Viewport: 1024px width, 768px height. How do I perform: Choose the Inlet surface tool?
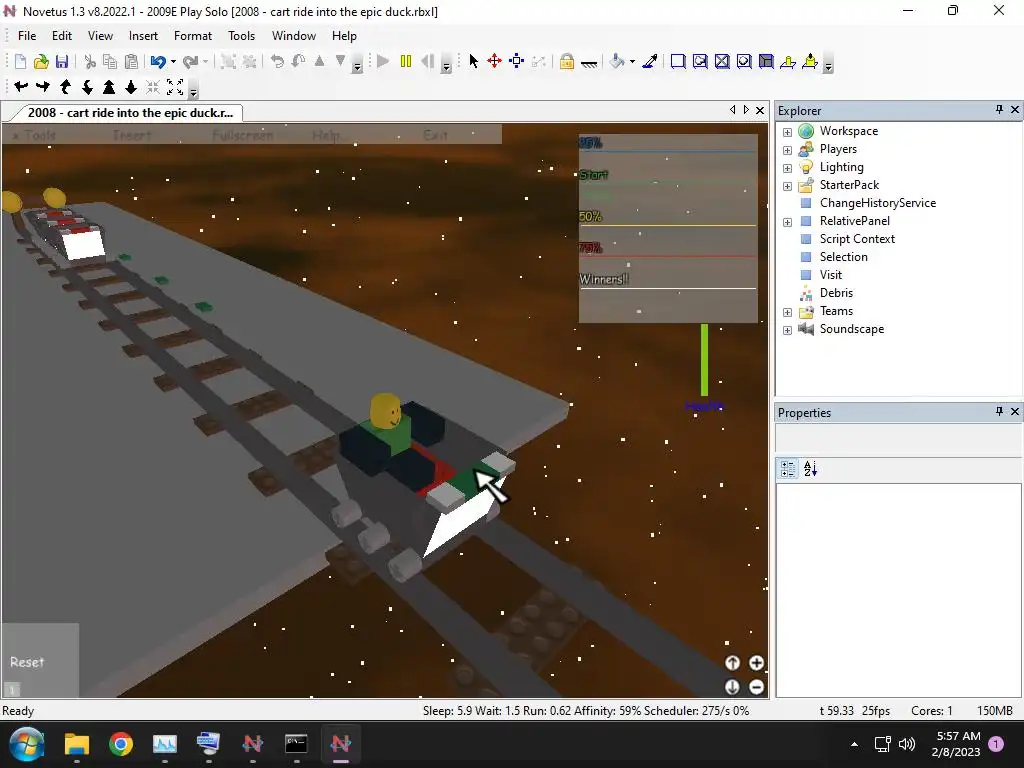coord(766,61)
